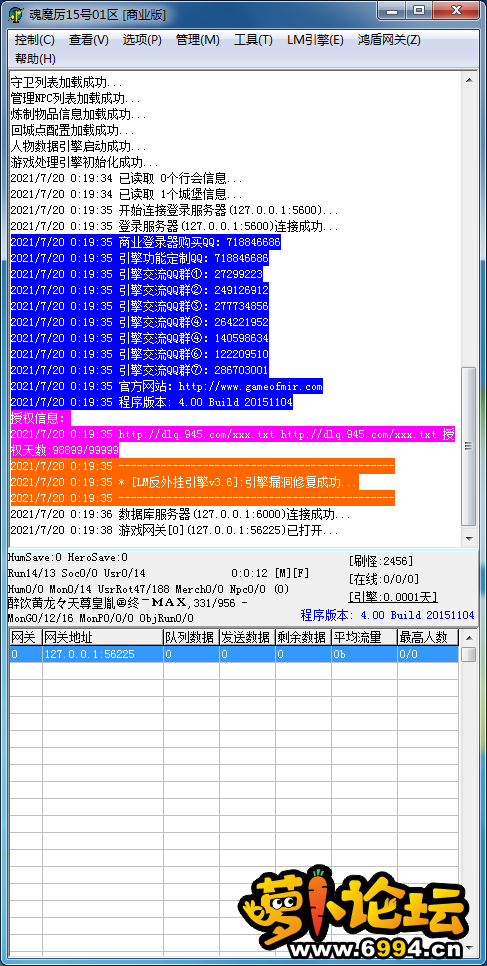487x966 pixels.
Task: Click the 0b average traffic cell
Action: tap(364, 654)
